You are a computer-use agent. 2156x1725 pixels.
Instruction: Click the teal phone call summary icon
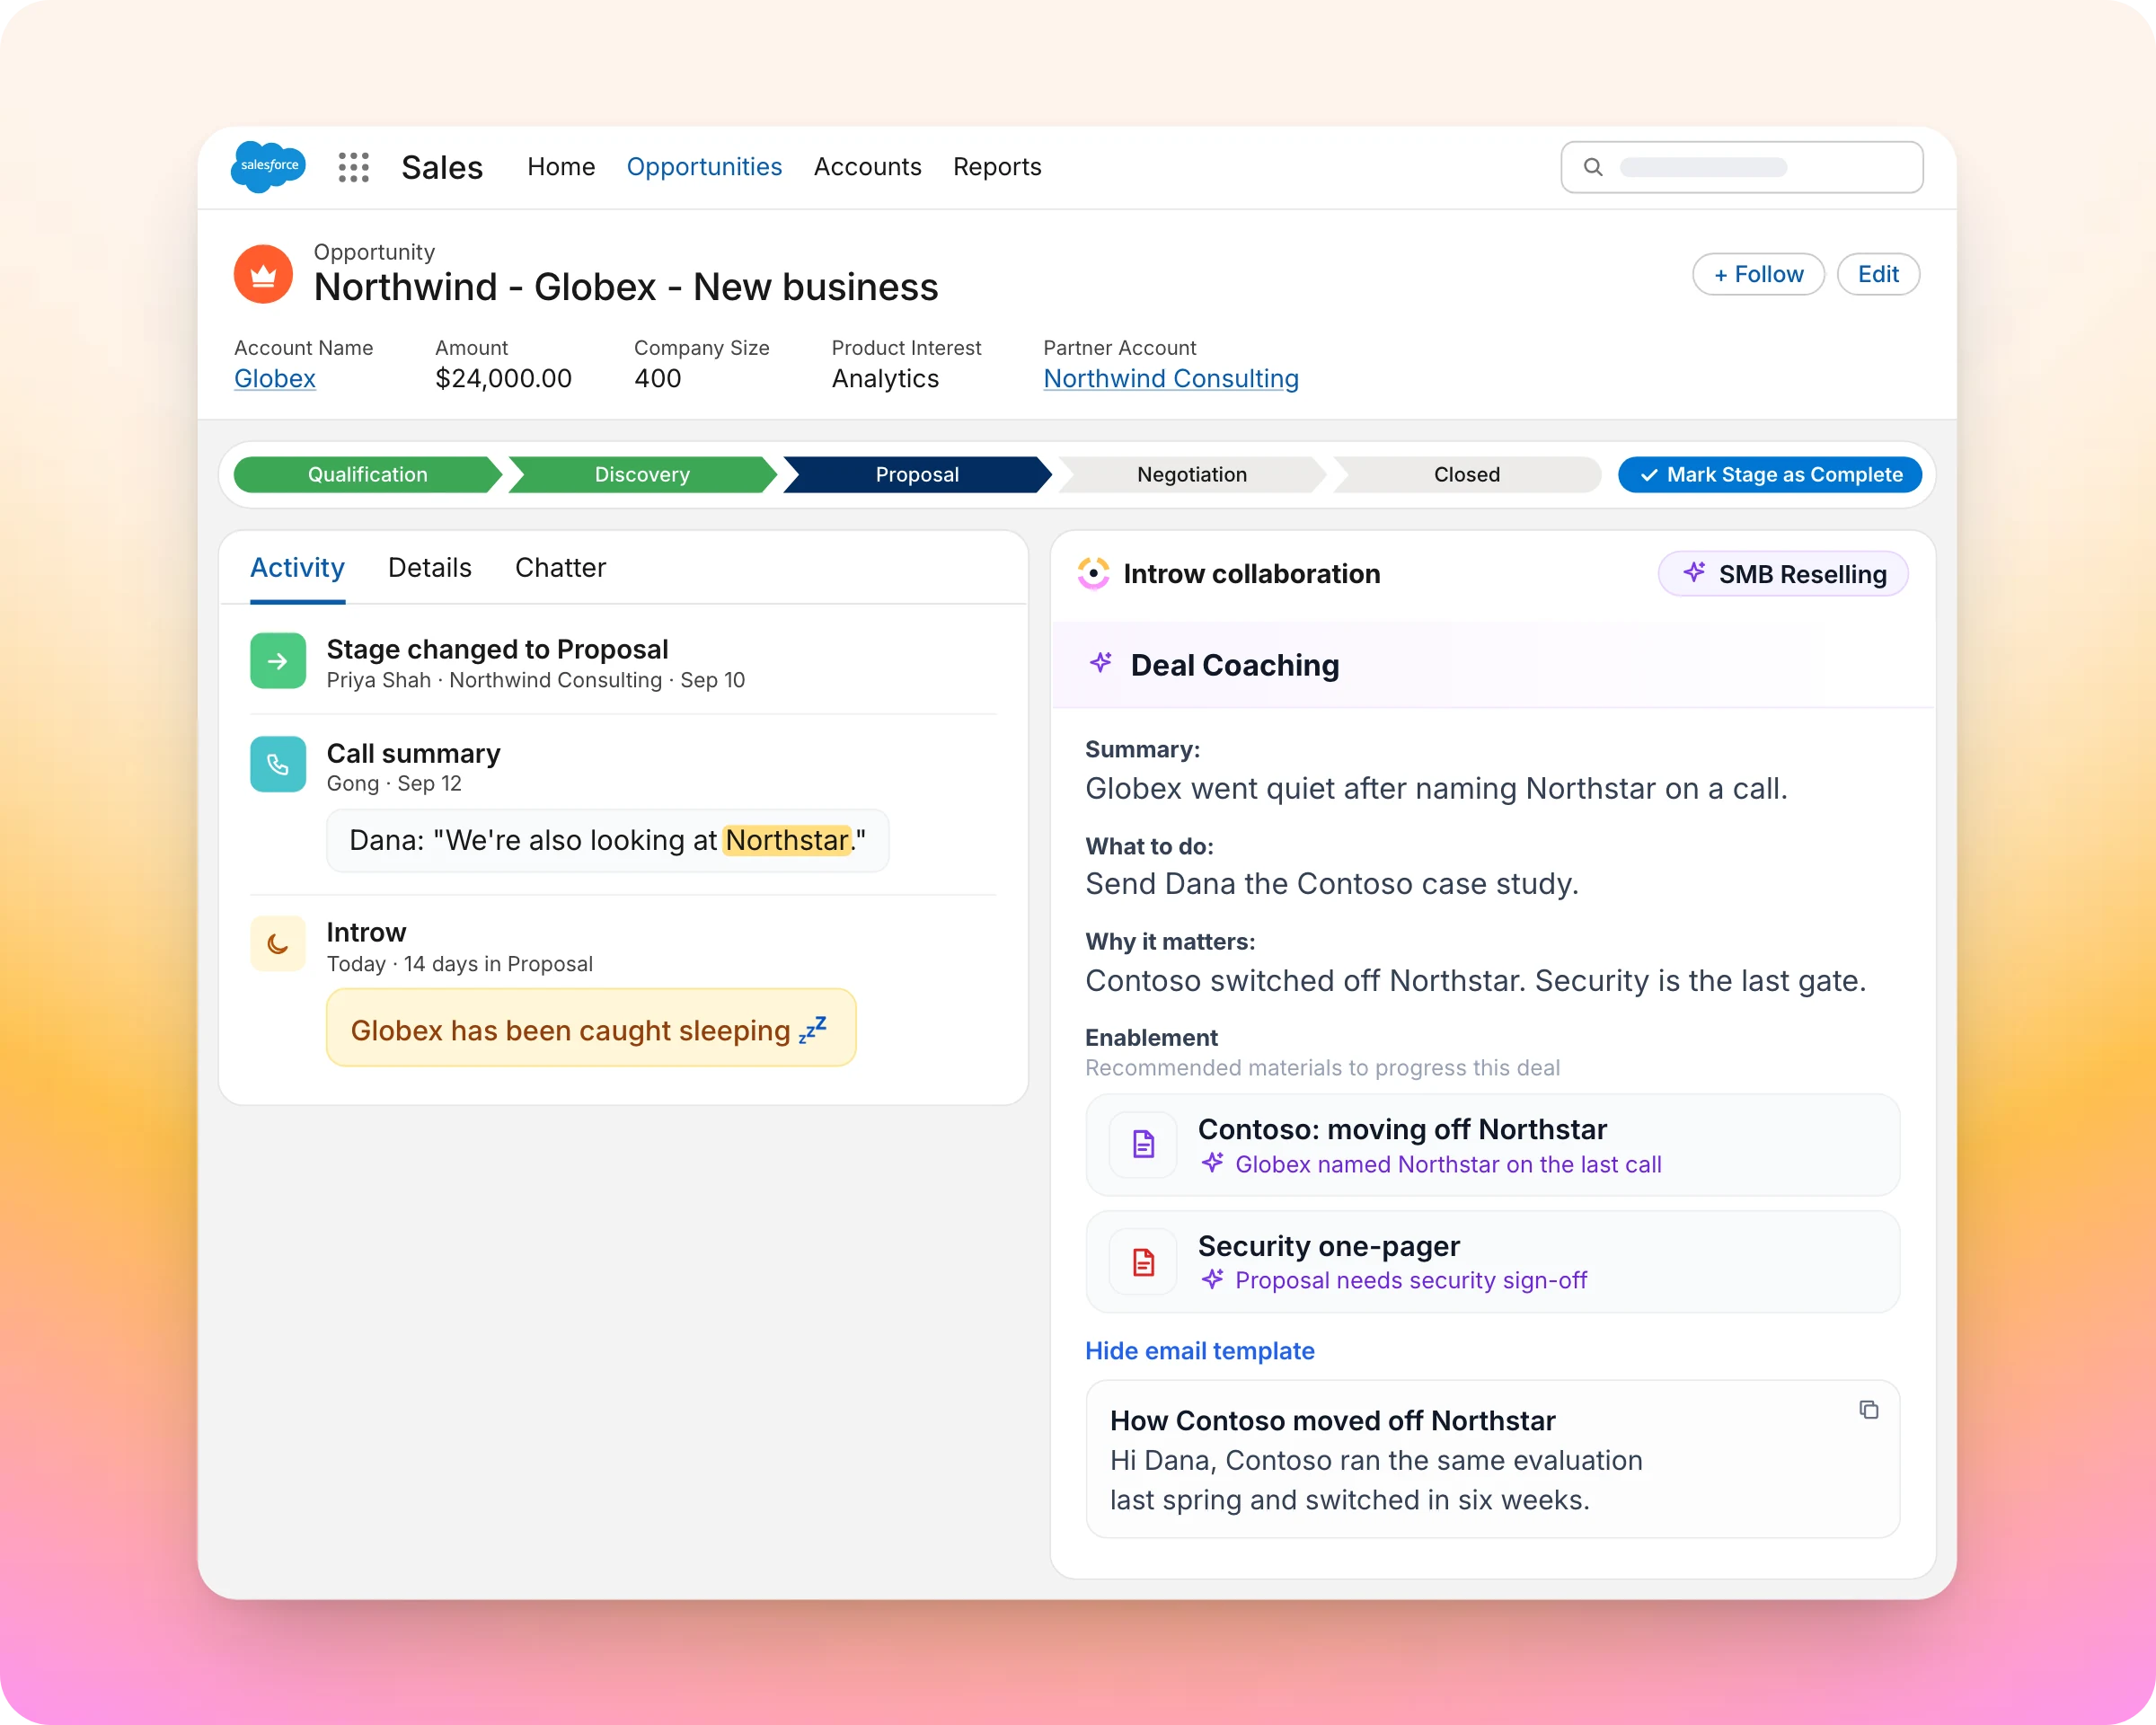click(278, 765)
